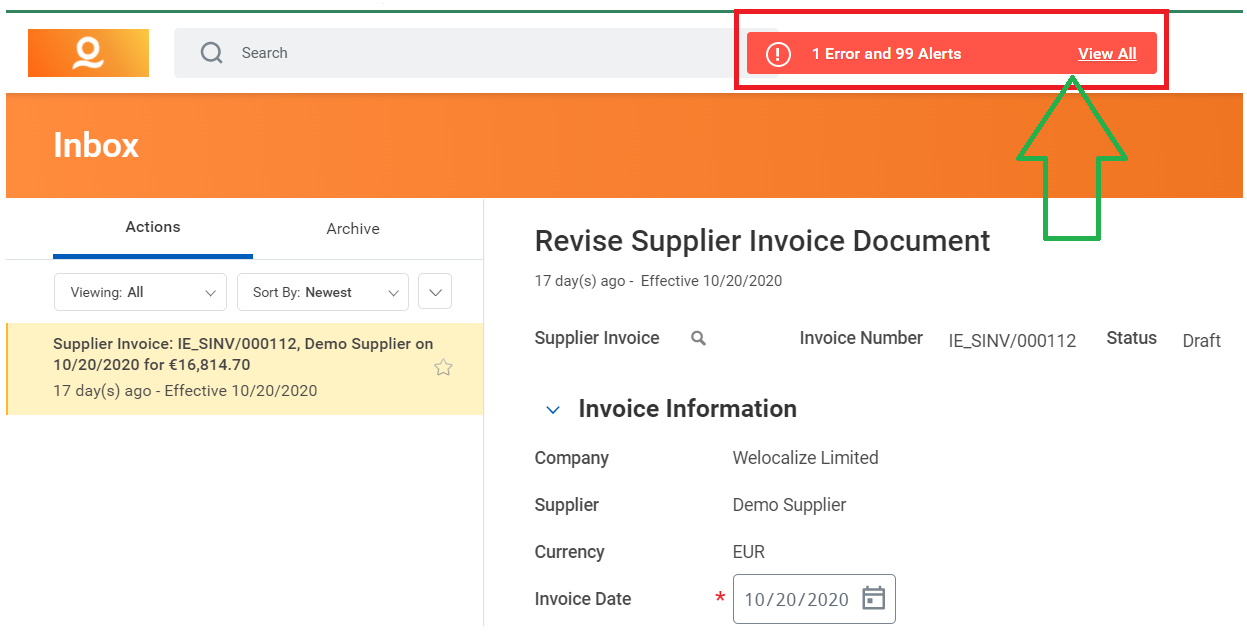Switch to the Archive tab
Viewport: 1247px width, 637px height.
[x=352, y=228]
